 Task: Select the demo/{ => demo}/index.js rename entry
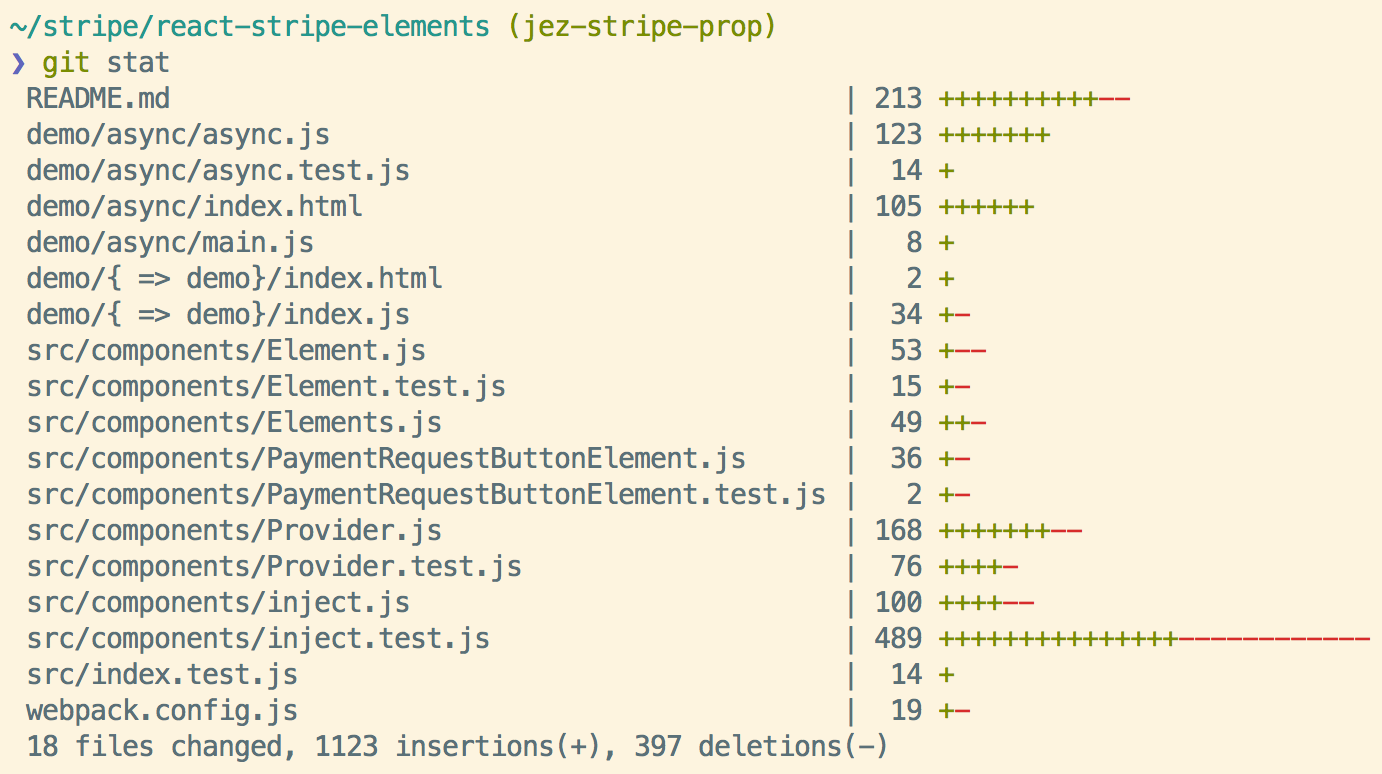click(x=218, y=315)
